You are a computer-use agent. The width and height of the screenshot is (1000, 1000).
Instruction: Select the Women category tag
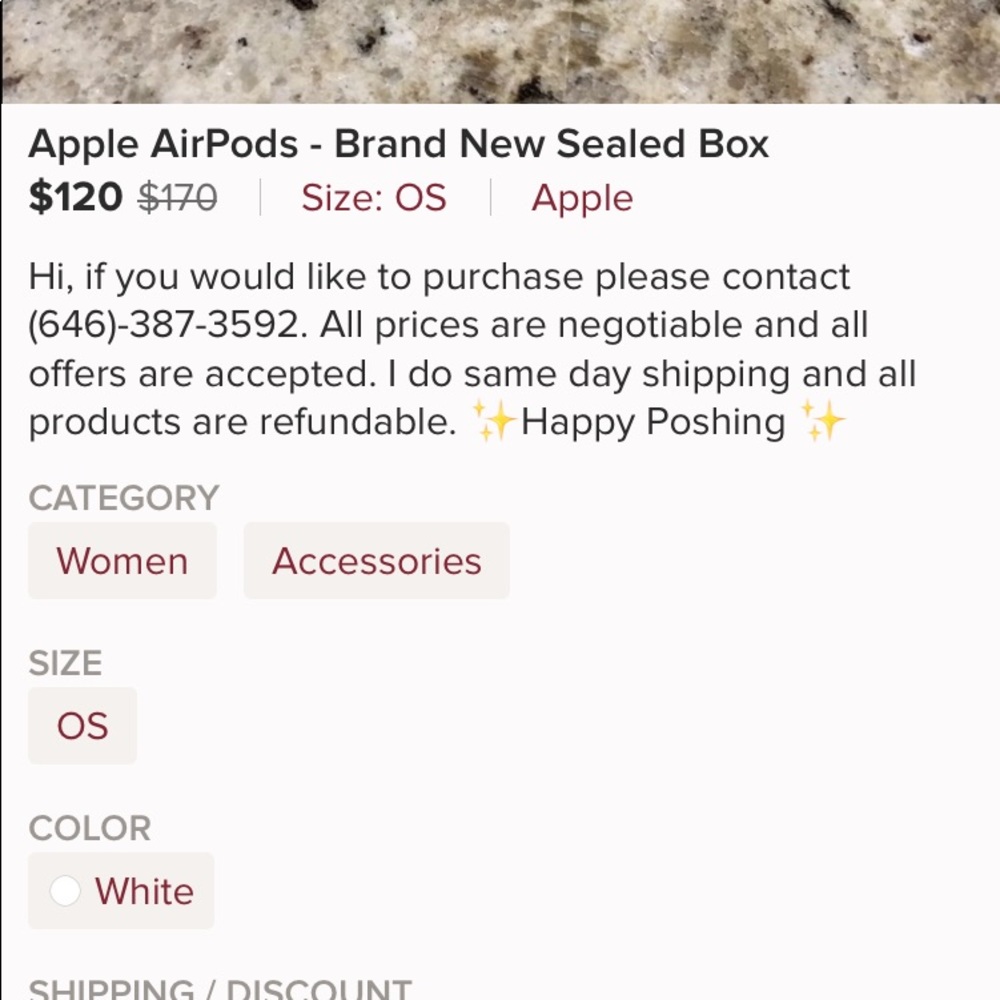click(x=121, y=561)
